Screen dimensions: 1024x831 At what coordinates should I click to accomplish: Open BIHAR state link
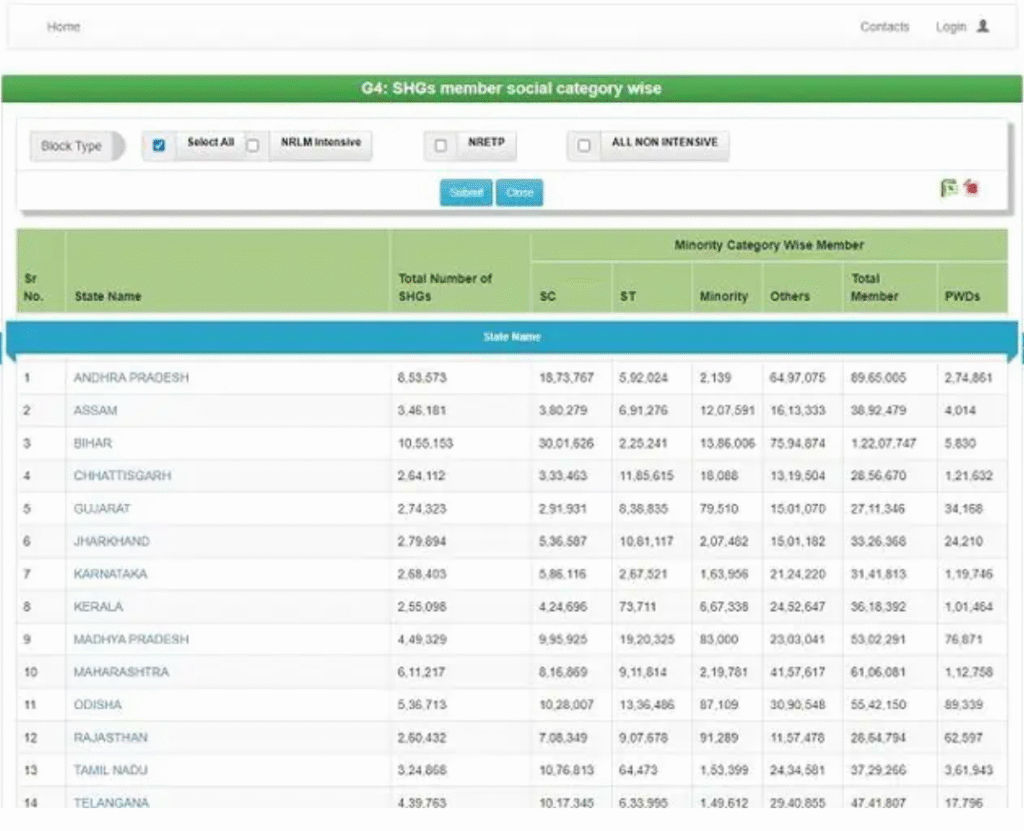coord(93,443)
